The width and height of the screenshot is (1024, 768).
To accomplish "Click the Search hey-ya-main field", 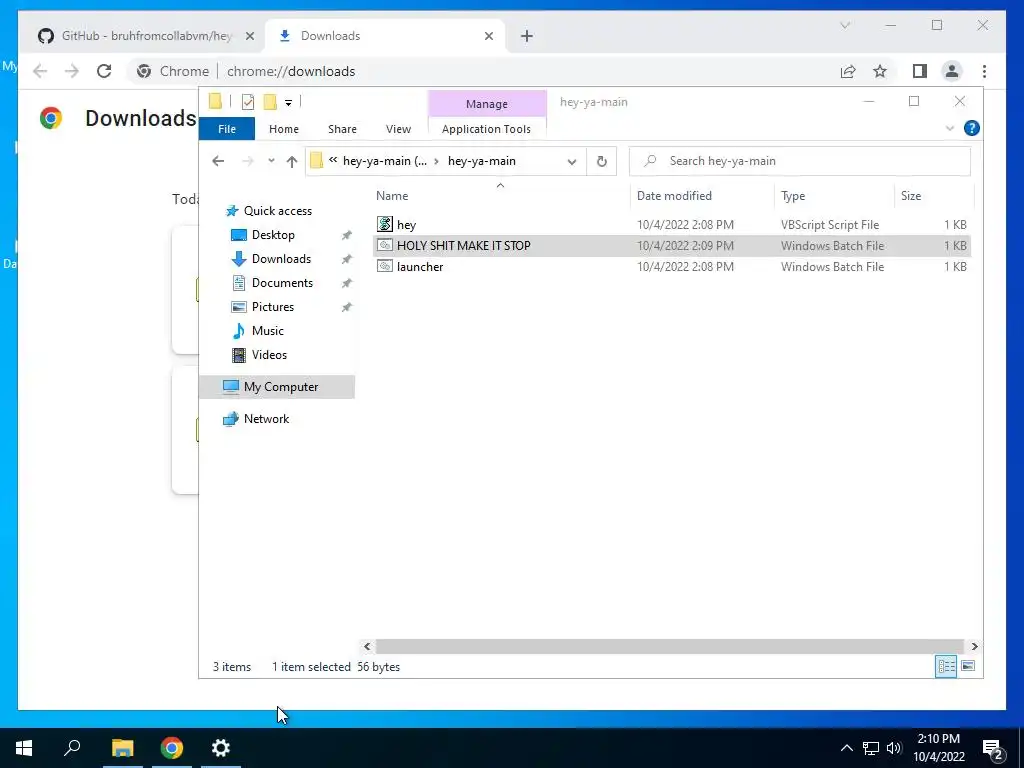I will (x=799, y=161).
